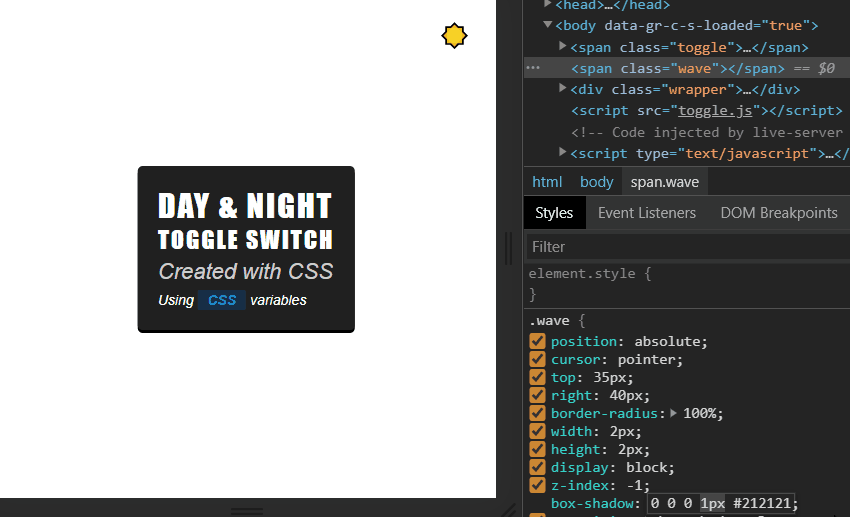Expand the span.toggle element node
The image size is (850, 517).
tap(563, 47)
